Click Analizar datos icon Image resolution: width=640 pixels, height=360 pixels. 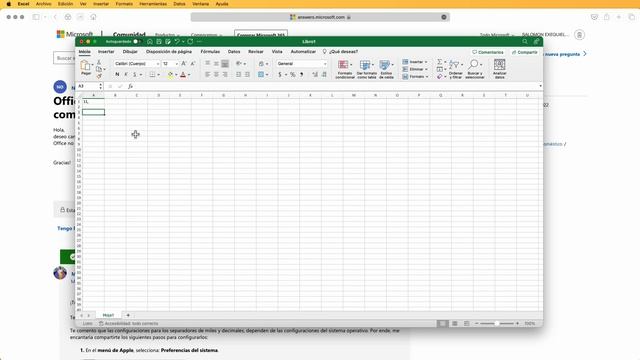click(499, 64)
